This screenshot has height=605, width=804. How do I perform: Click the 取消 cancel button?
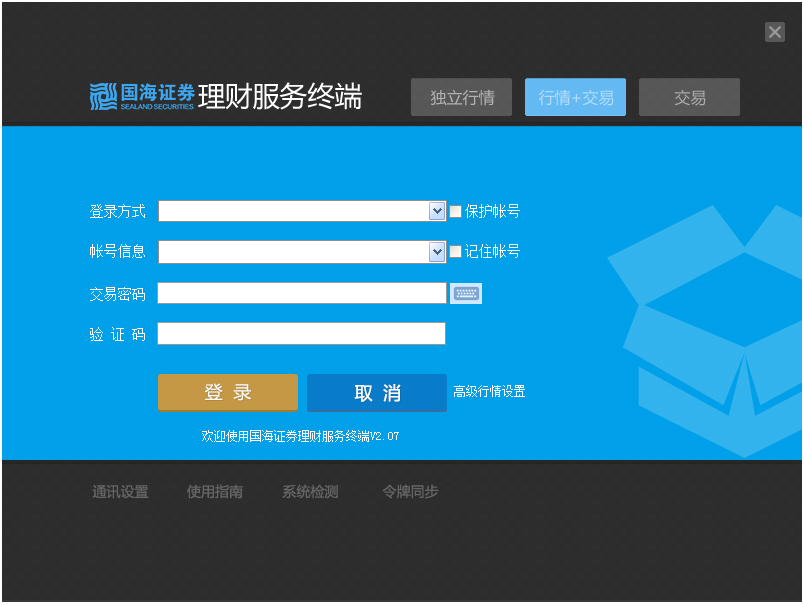click(x=377, y=393)
